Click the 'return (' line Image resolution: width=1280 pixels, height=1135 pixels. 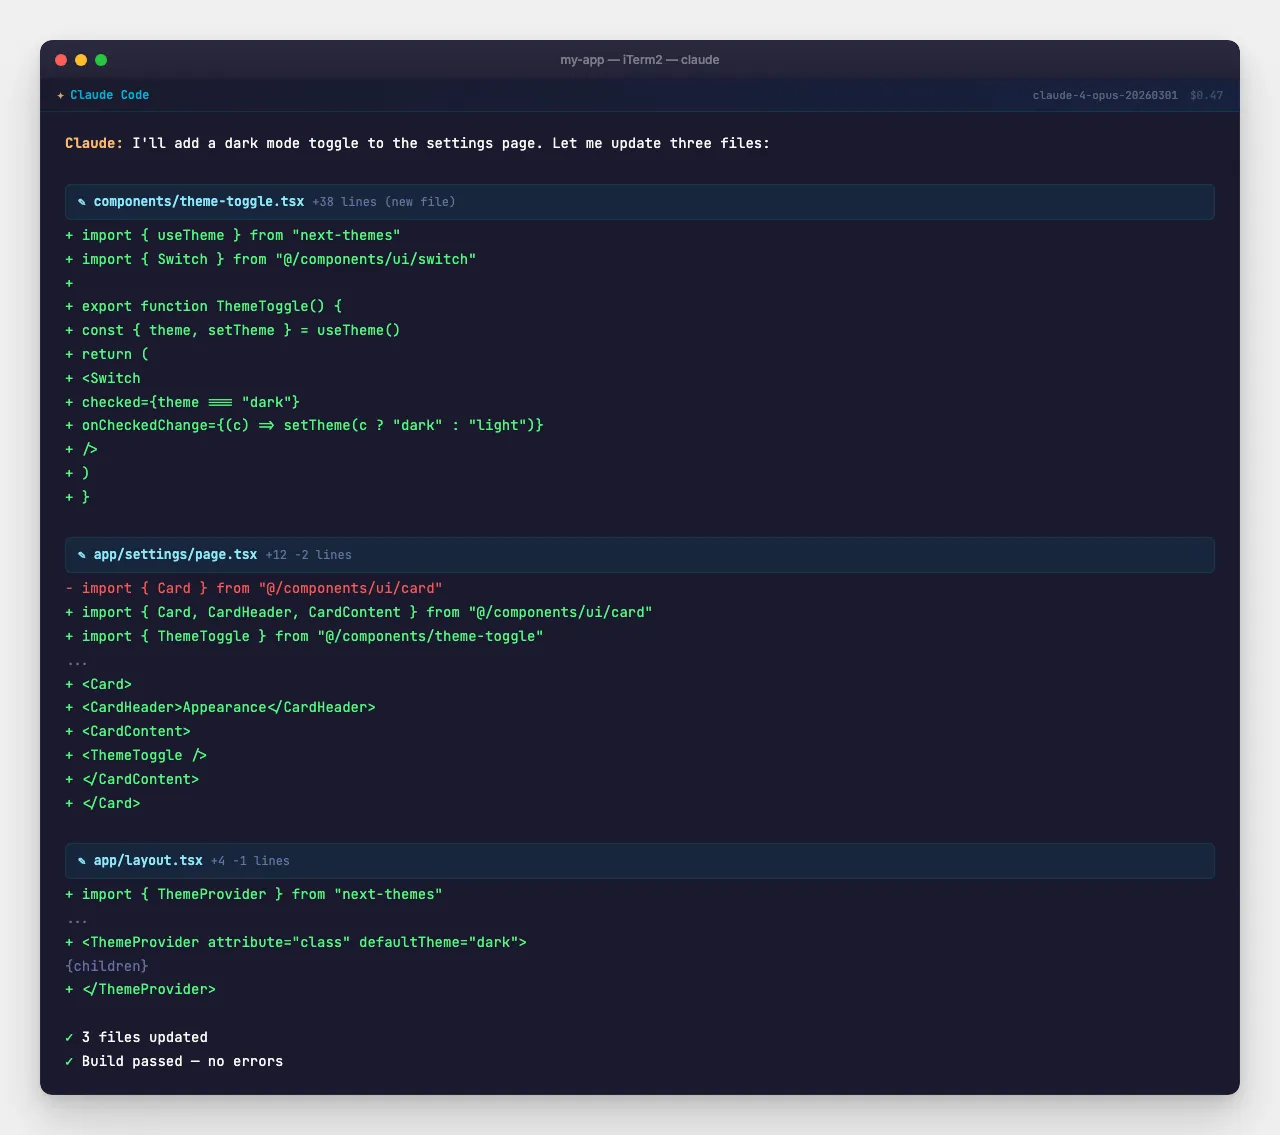(x=107, y=354)
